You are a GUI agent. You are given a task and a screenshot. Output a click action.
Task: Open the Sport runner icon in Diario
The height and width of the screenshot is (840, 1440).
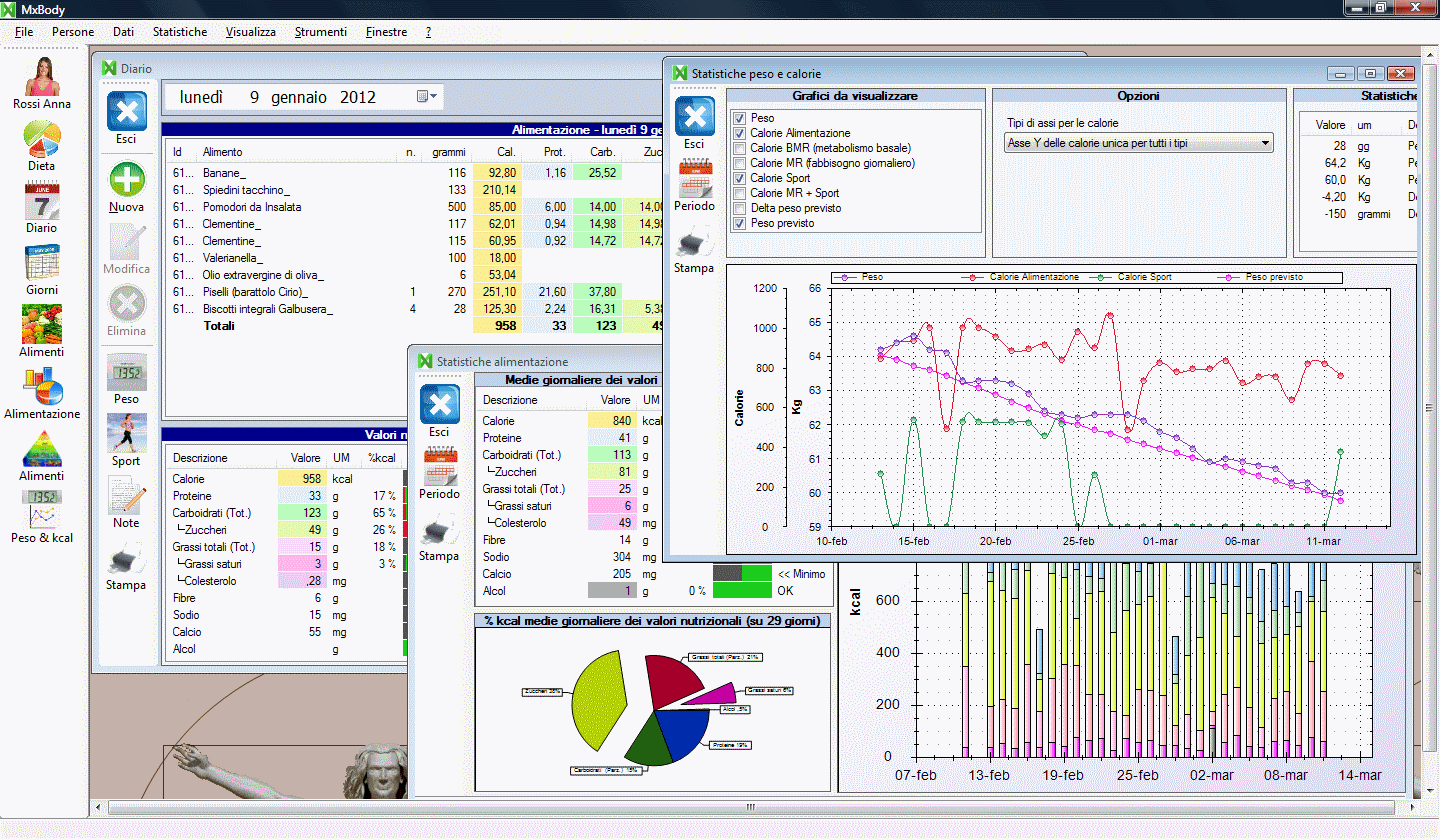tap(126, 434)
